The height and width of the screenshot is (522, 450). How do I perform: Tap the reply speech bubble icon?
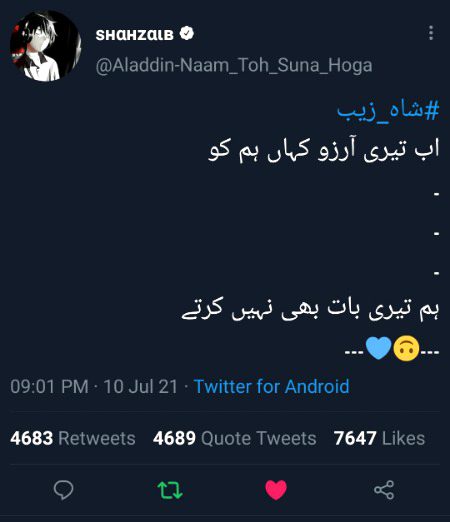click(x=63, y=490)
